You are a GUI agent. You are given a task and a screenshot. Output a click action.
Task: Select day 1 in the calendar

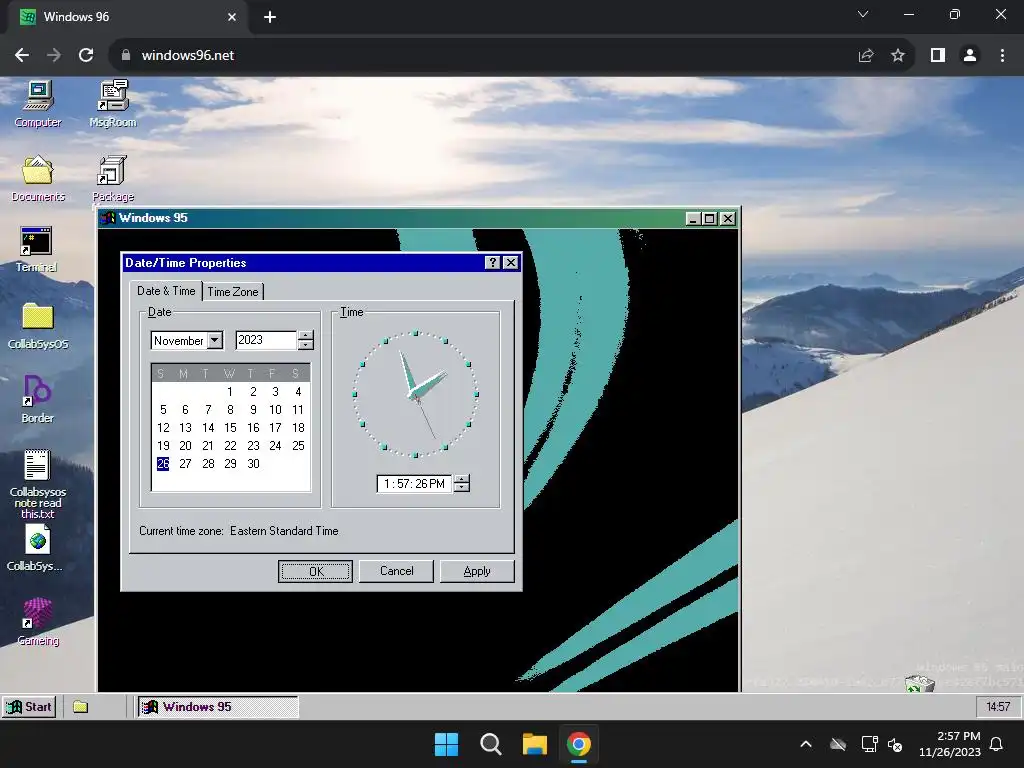[230, 392]
